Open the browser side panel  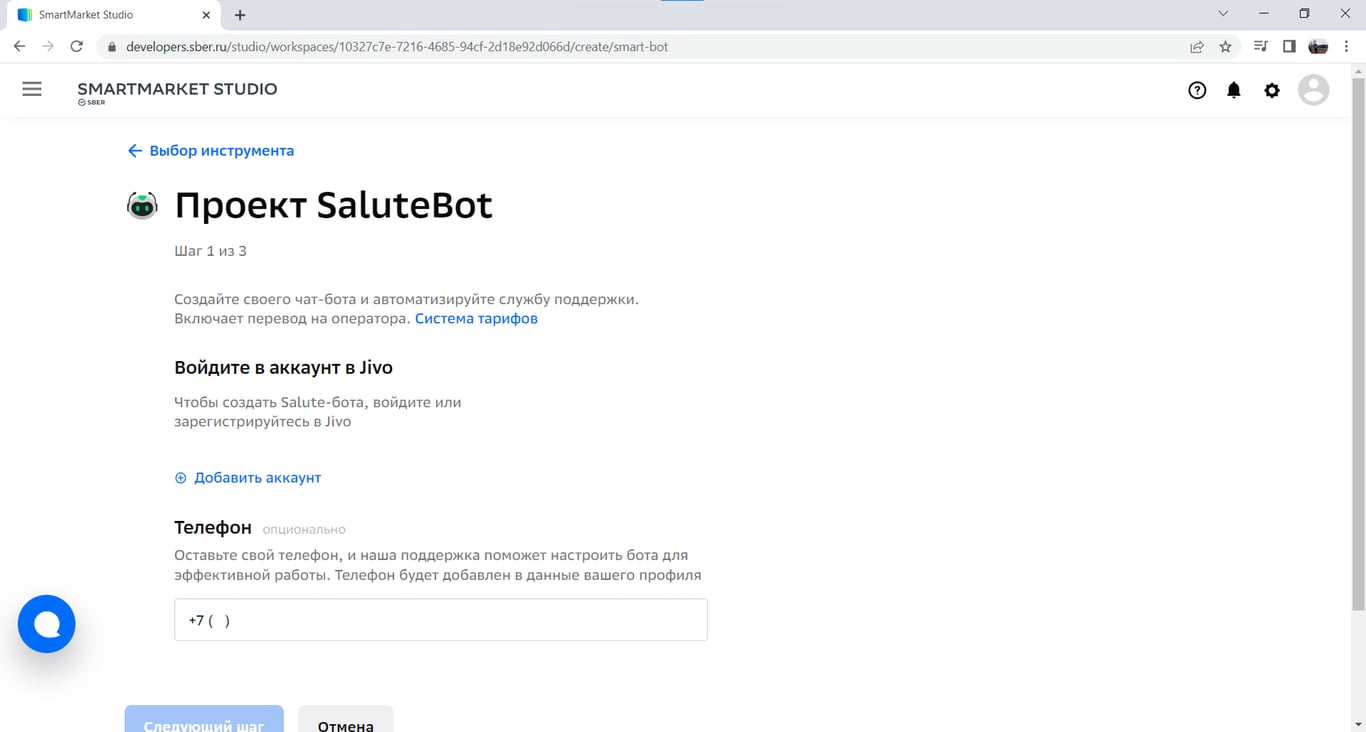[x=1289, y=46]
